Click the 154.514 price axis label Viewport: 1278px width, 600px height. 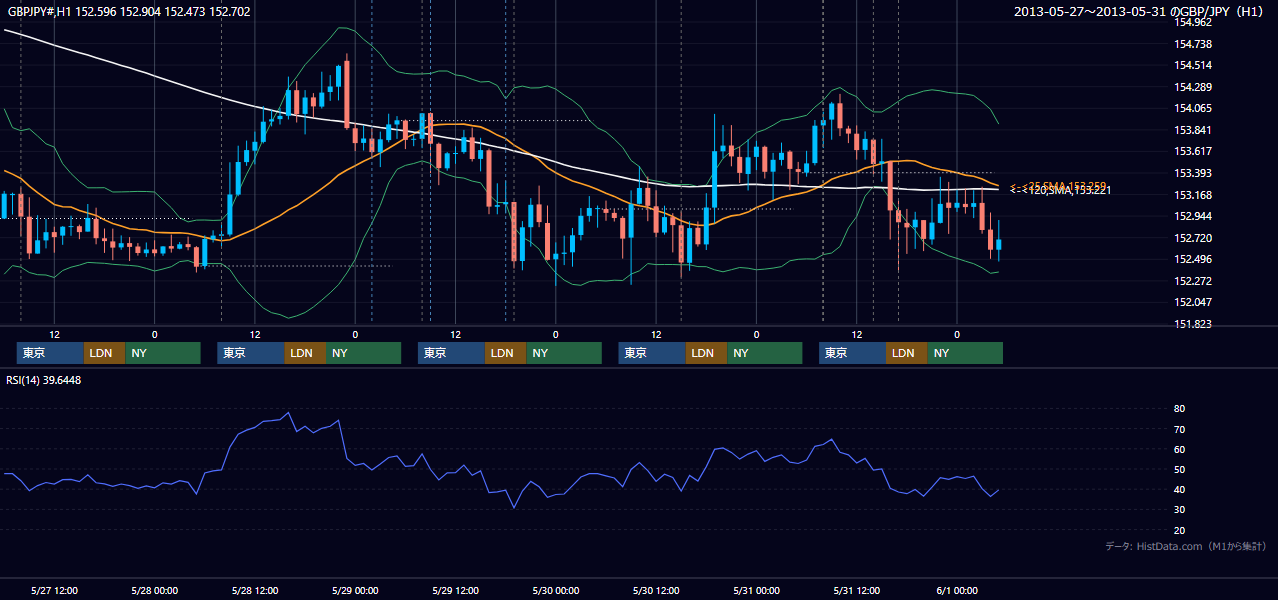pos(1193,65)
